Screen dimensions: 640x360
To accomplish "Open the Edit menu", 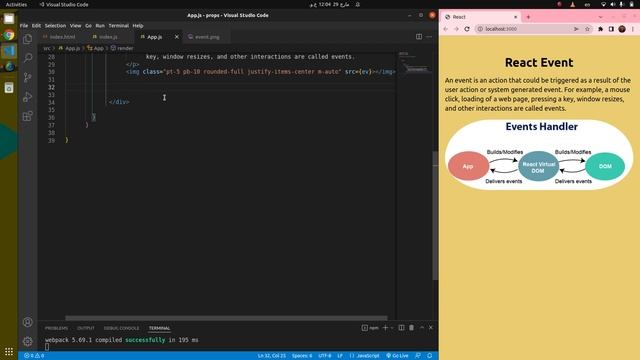I will (x=36, y=26).
